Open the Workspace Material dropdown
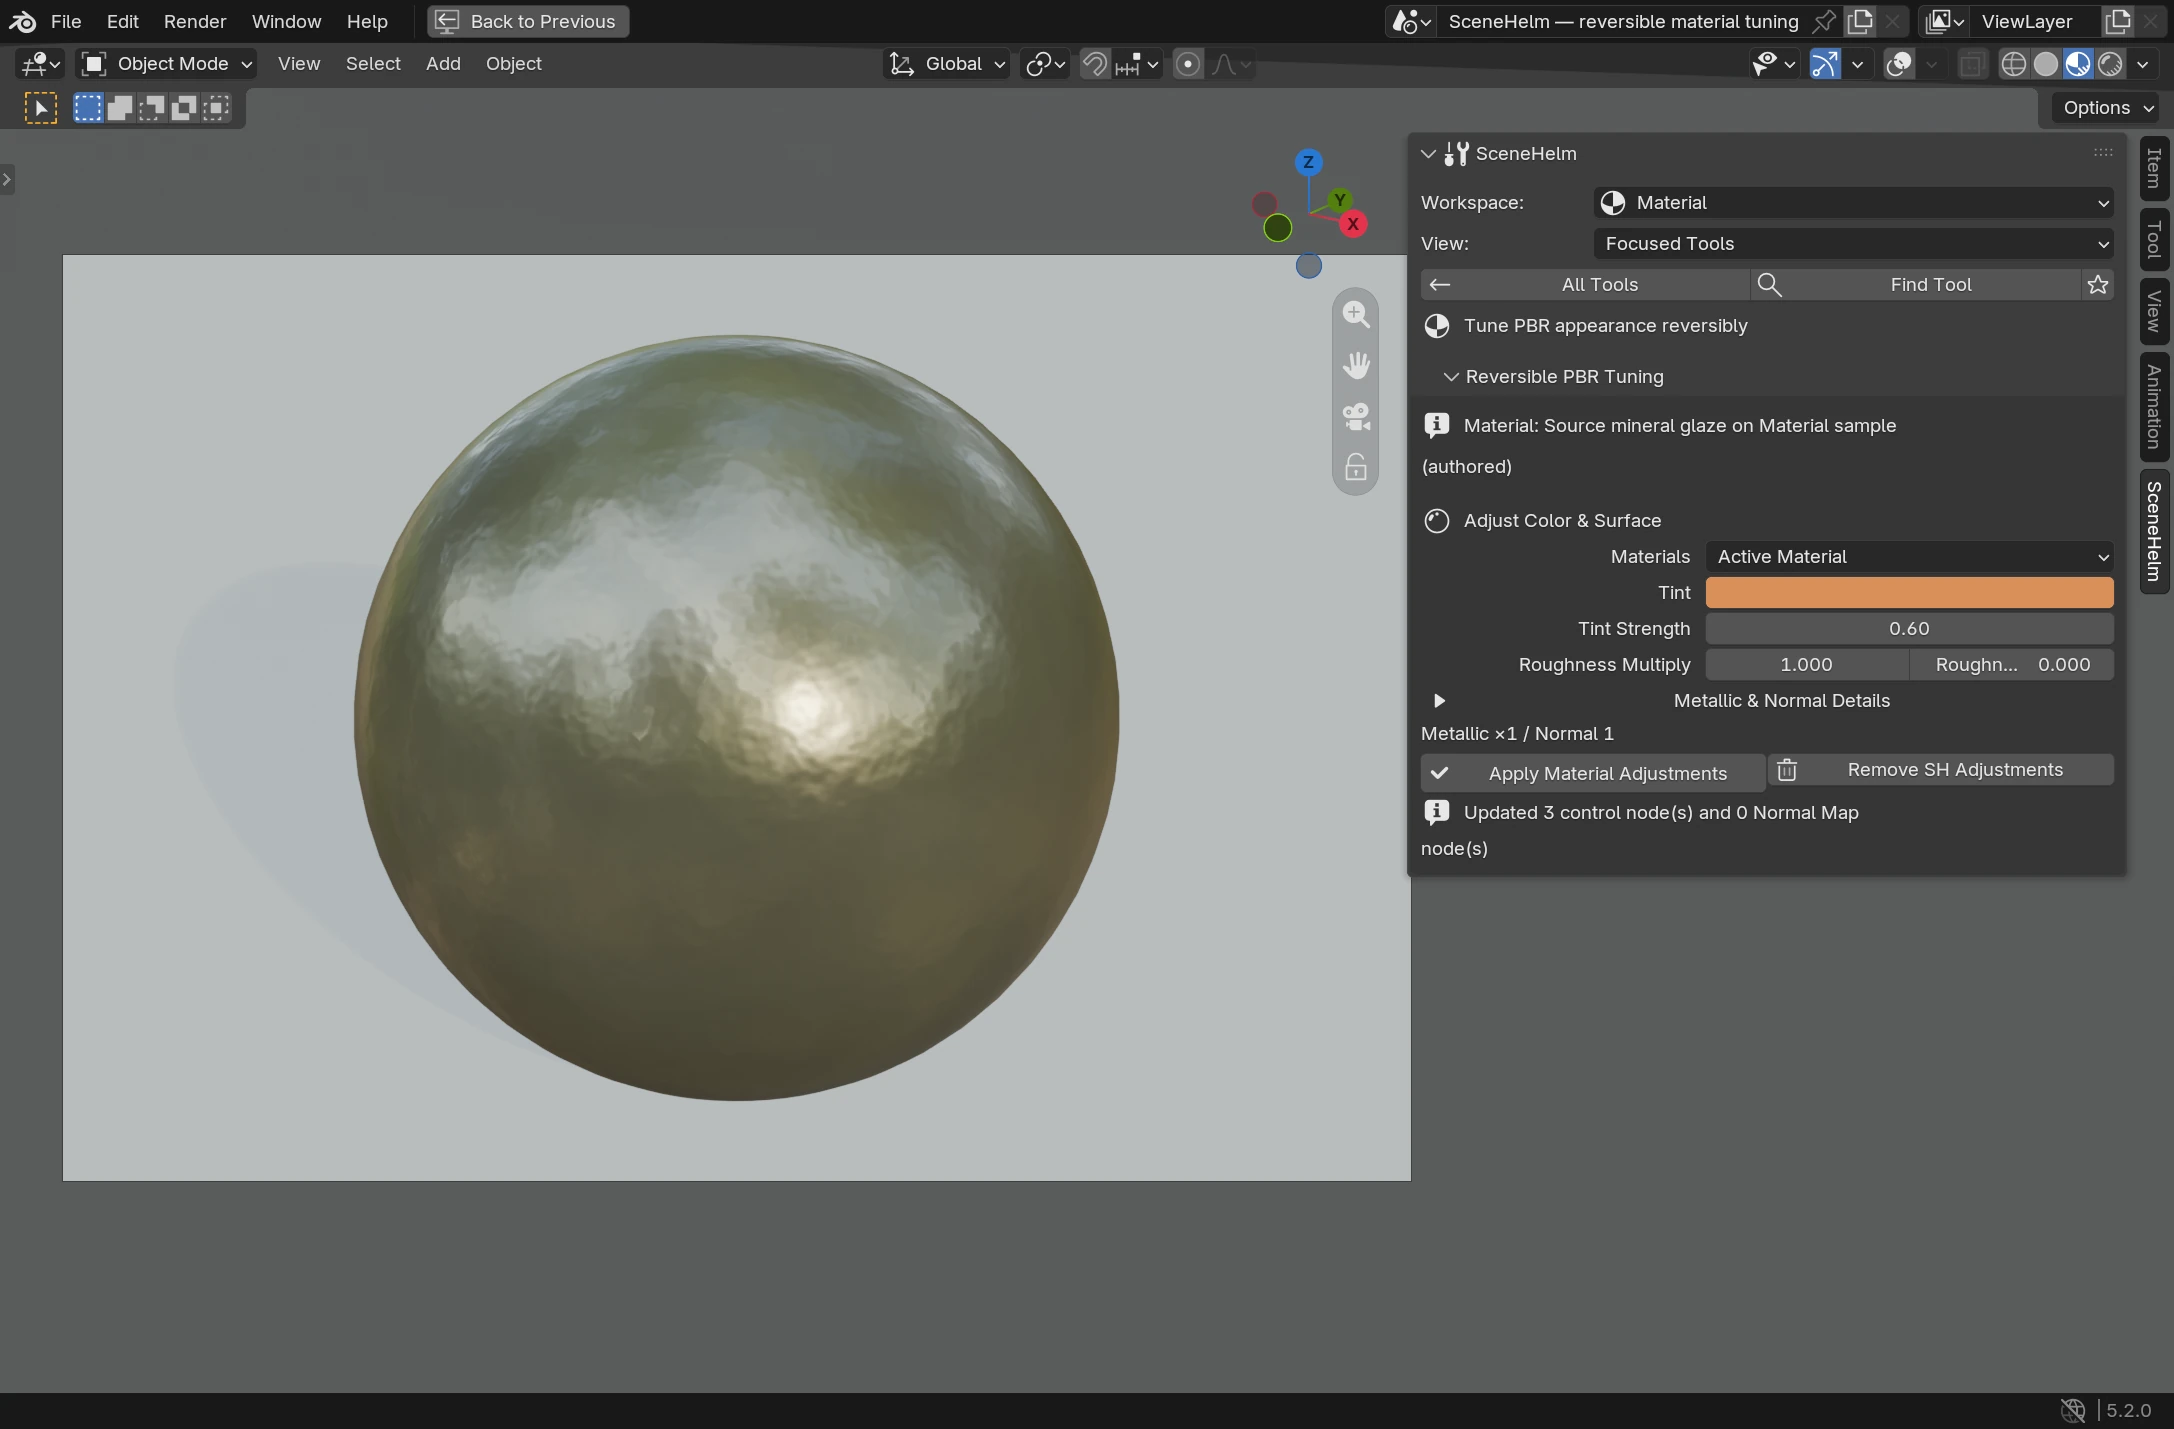The image size is (2174, 1429). pos(1853,203)
